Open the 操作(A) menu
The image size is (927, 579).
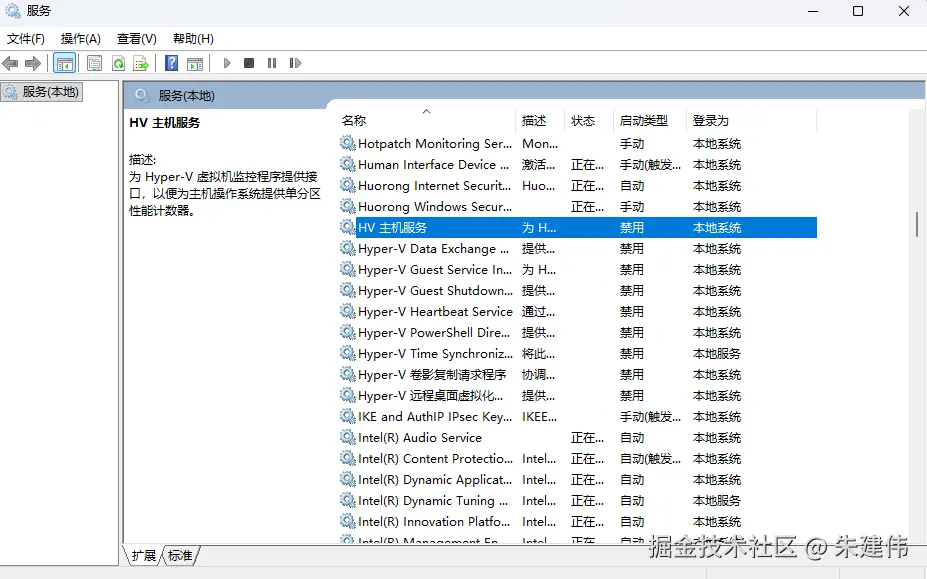[80, 39]
